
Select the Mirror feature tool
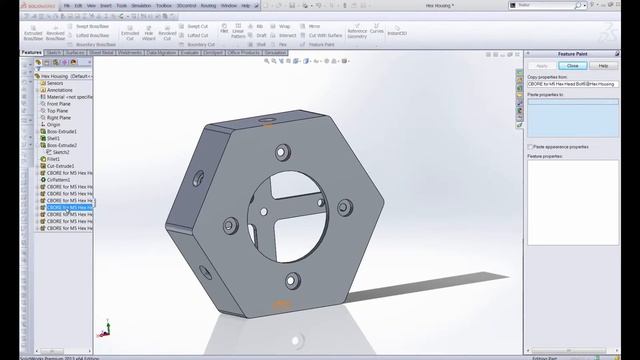click(310, 26)
